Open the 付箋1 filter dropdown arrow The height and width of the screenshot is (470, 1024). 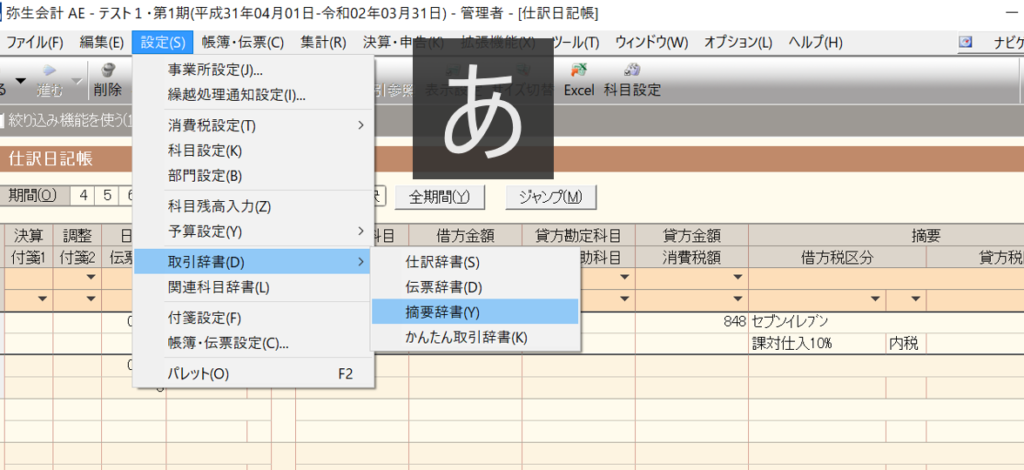click(43, 298)
